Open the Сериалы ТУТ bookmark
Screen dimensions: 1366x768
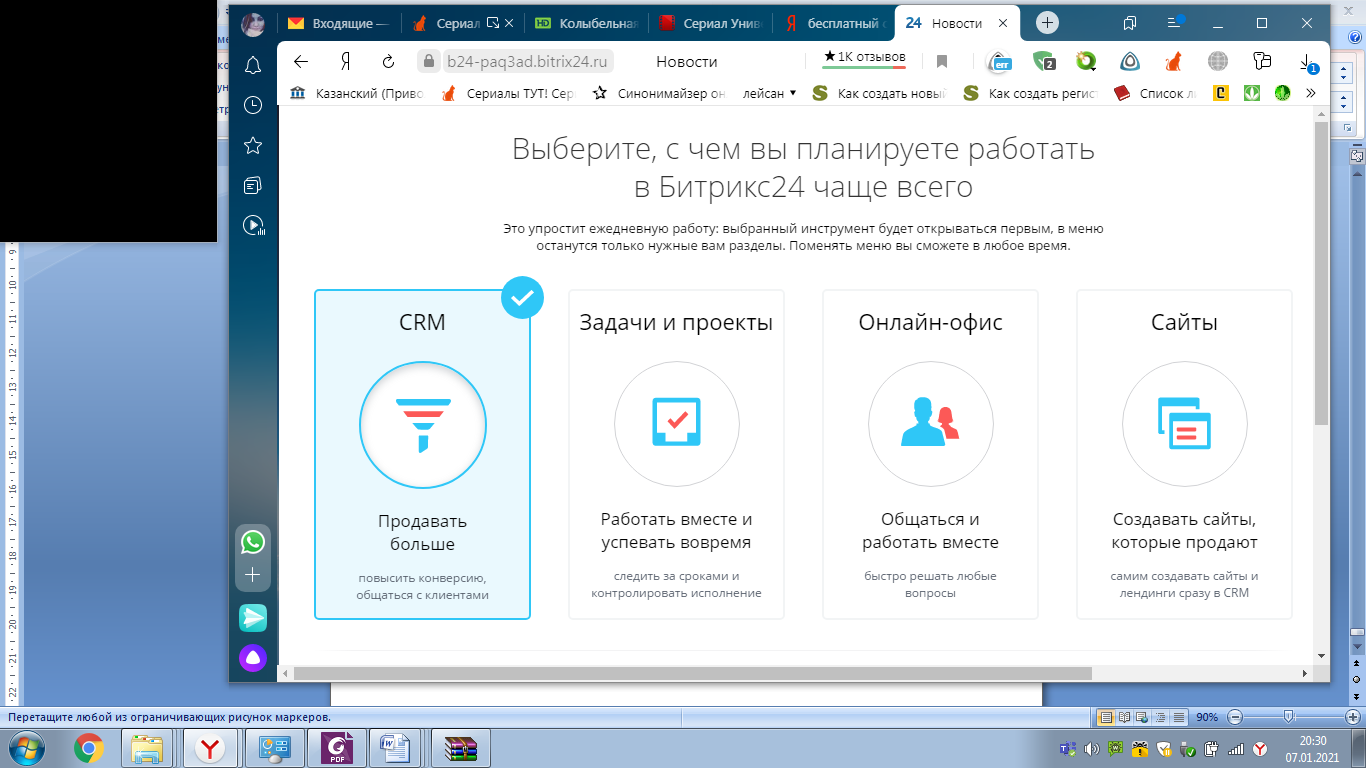tap(509, 93)
